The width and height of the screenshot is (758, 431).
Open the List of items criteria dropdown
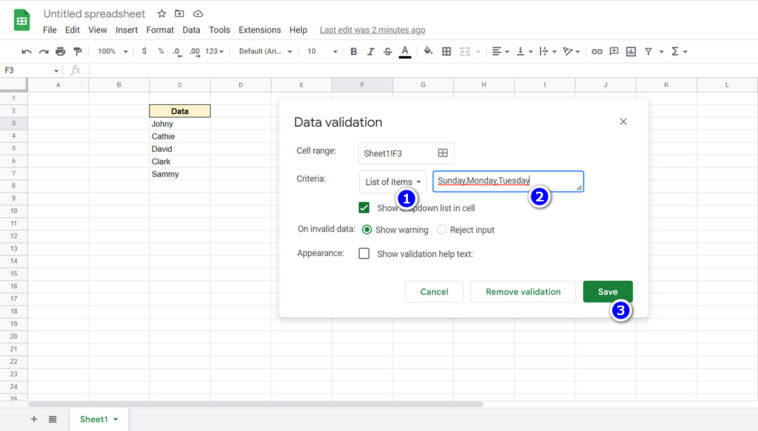[x=392, y=182]
